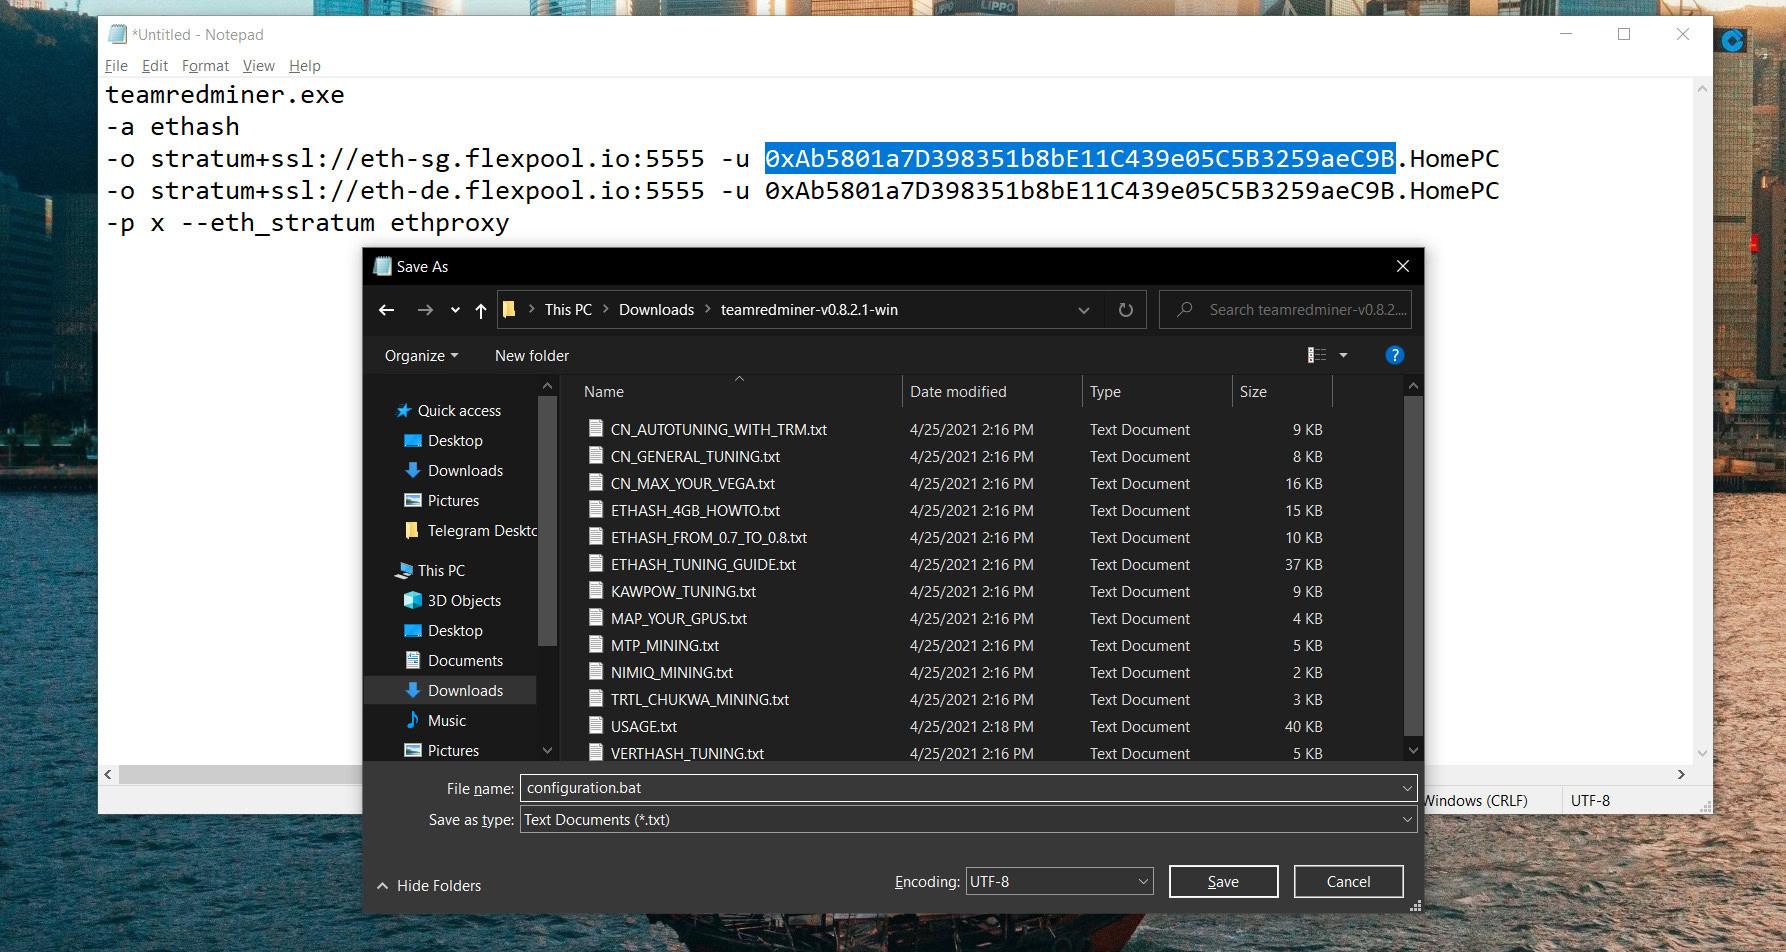Viewport: 1786px width, 952px height.
Task: Click file list vertical scrollbar
Action: point(1412,567)
